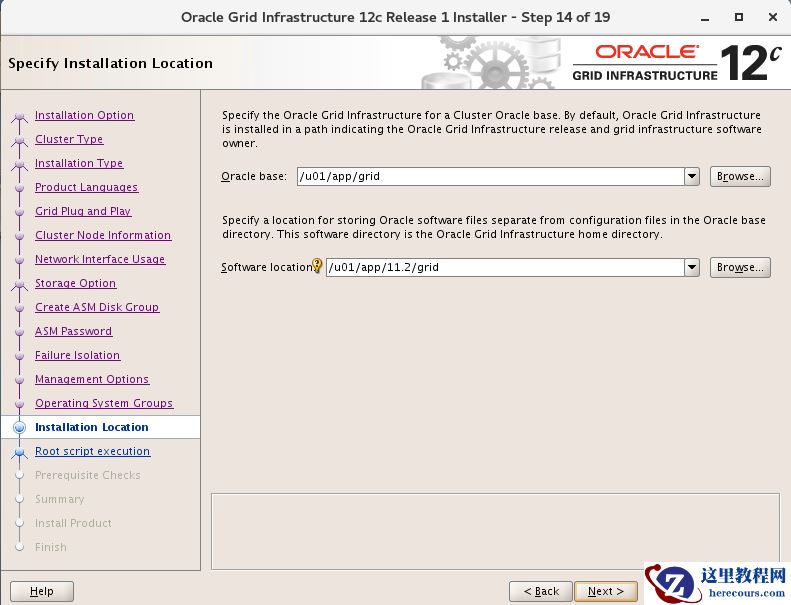Open the Oracle base dropdown arrow
The height and width of the screenshot is (605, 791).
(x=692, y=177)
